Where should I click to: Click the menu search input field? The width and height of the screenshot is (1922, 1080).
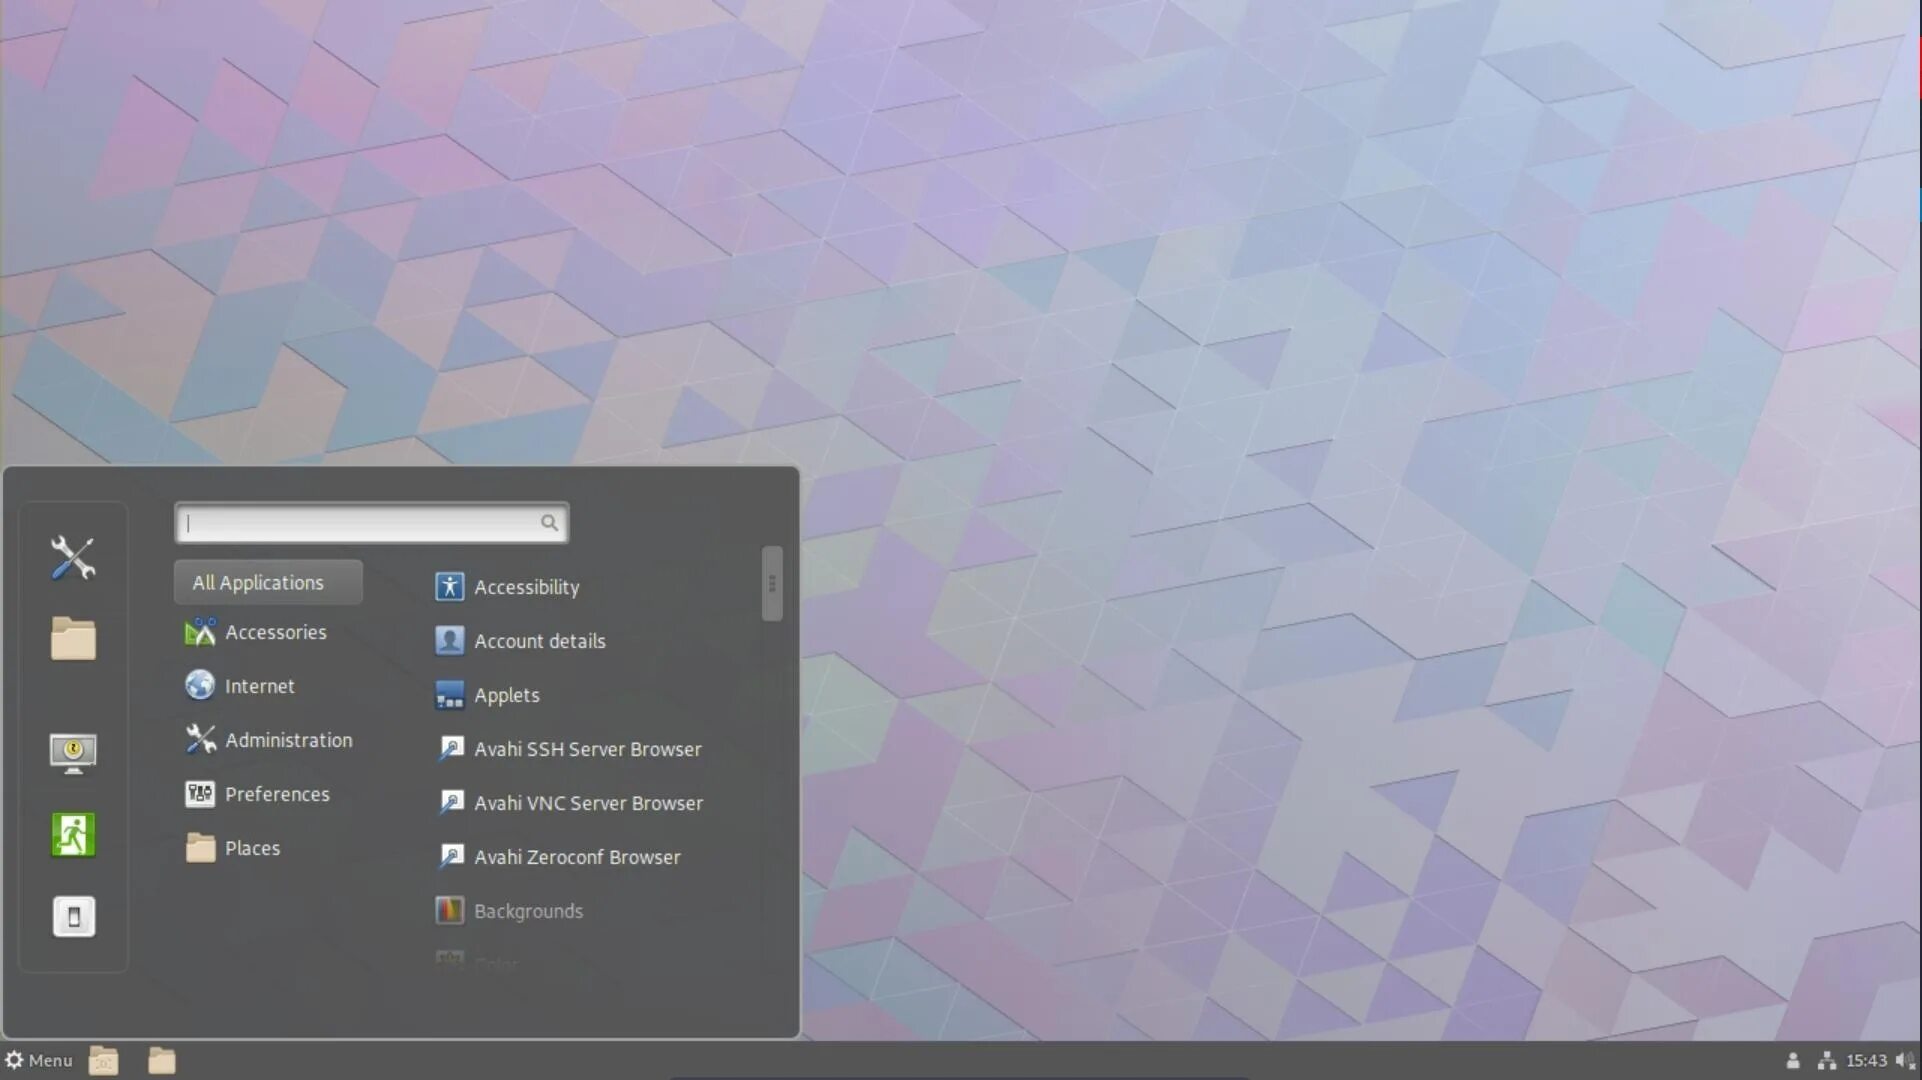click(x=362, y=523)
